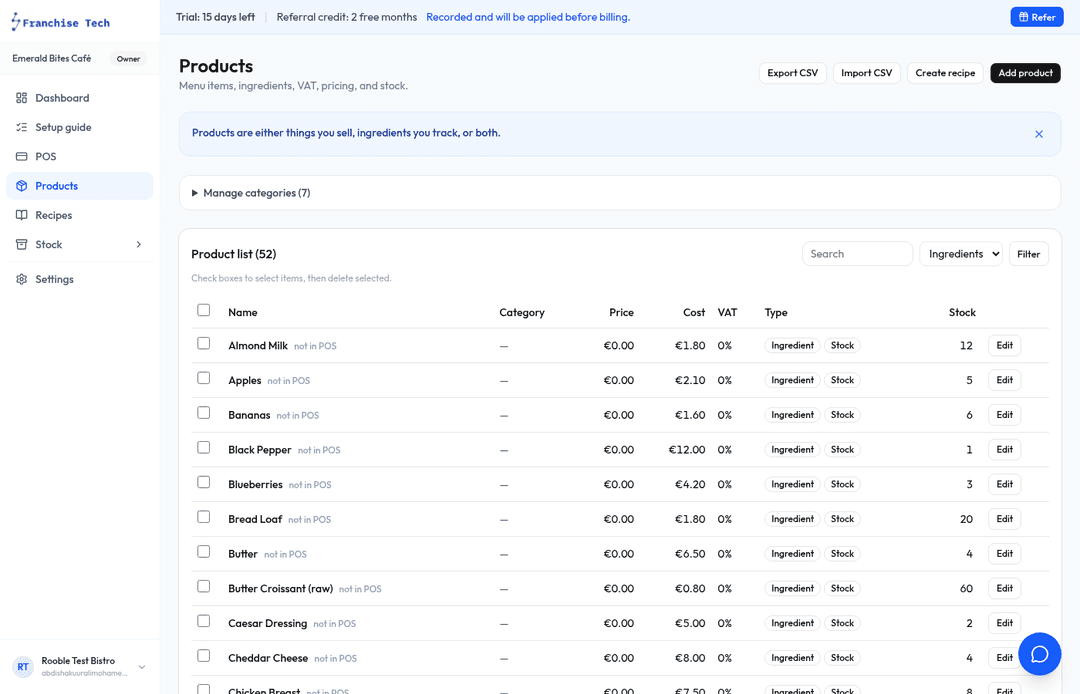Expand the Manage categories section
1080x694 pixels.
click(251, 193)
